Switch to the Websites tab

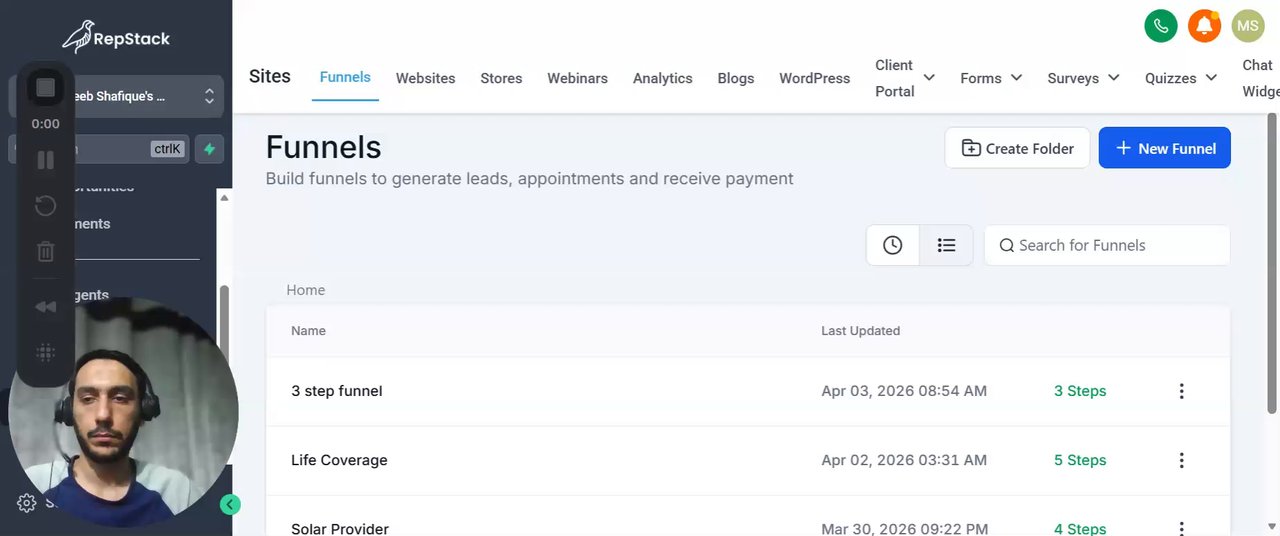425,78
